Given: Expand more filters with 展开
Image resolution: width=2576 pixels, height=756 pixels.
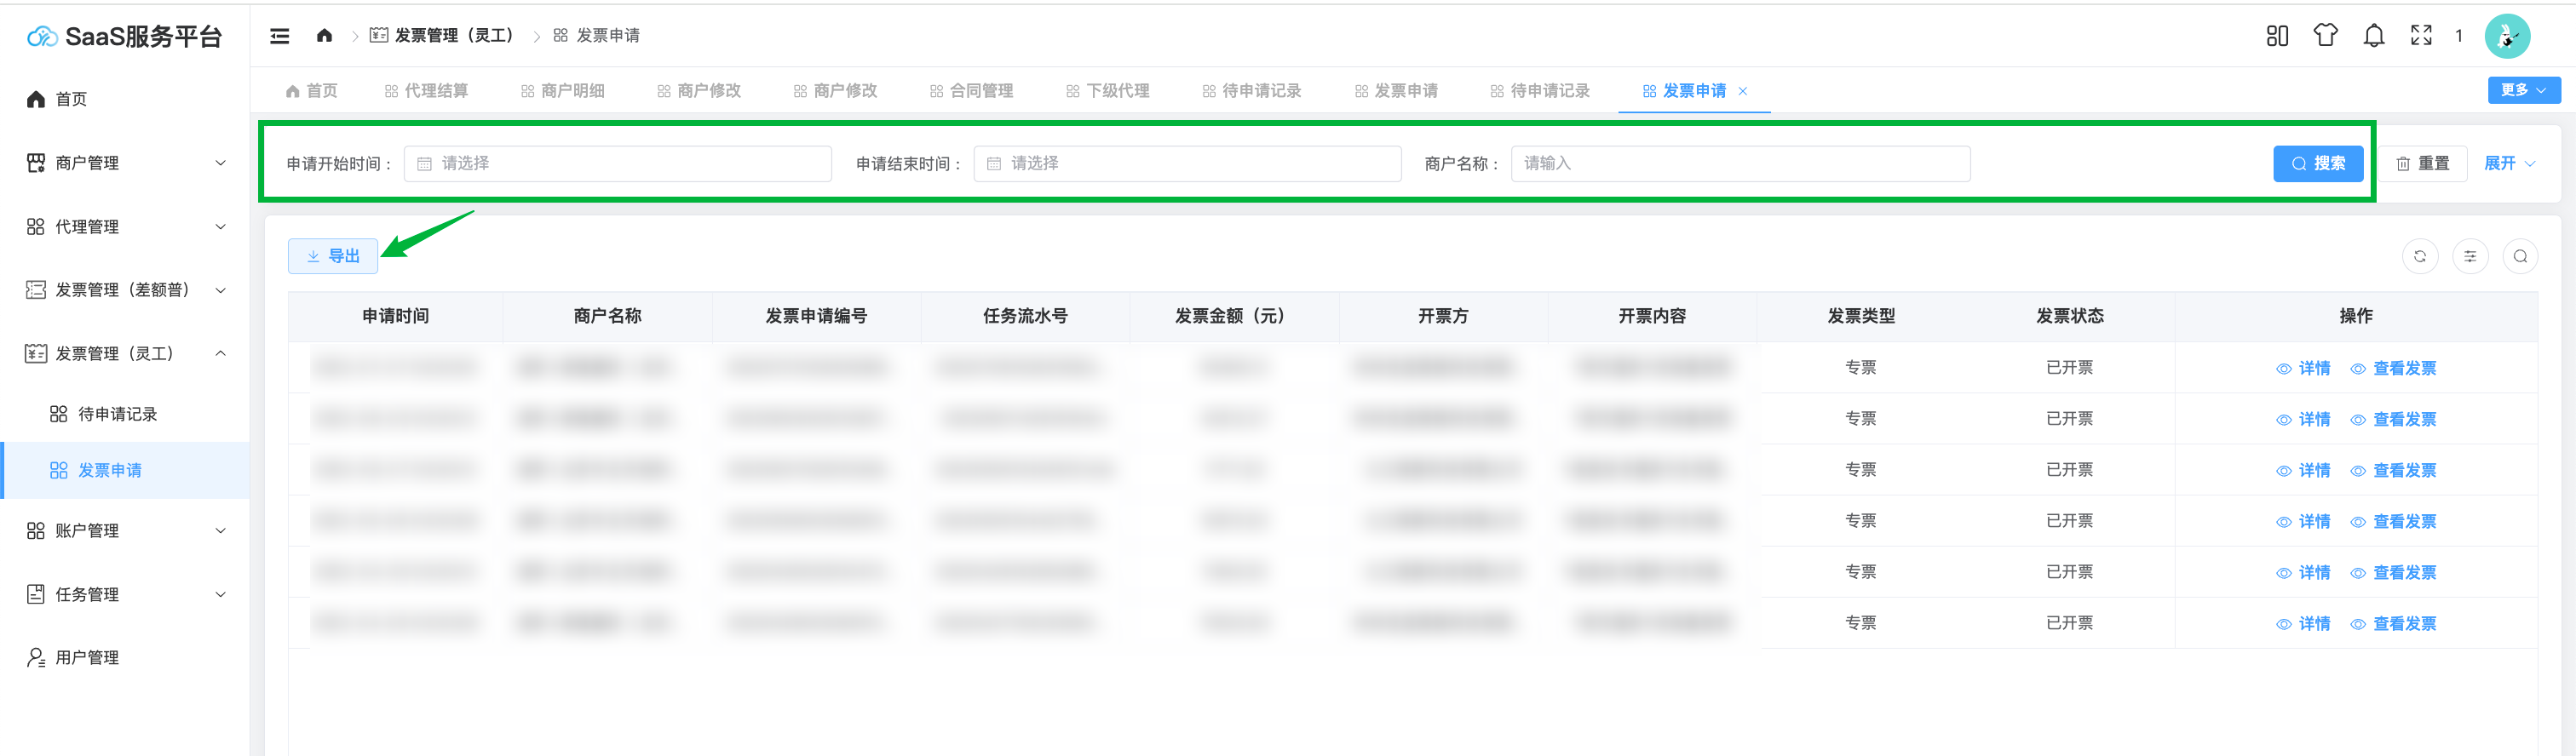Looking at the screenshot, I should tap(2508, 164).
